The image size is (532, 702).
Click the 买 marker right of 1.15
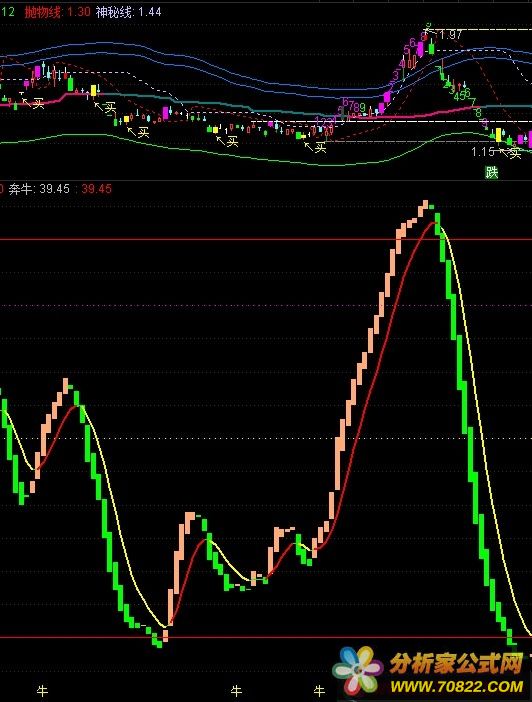click(511, 153)
